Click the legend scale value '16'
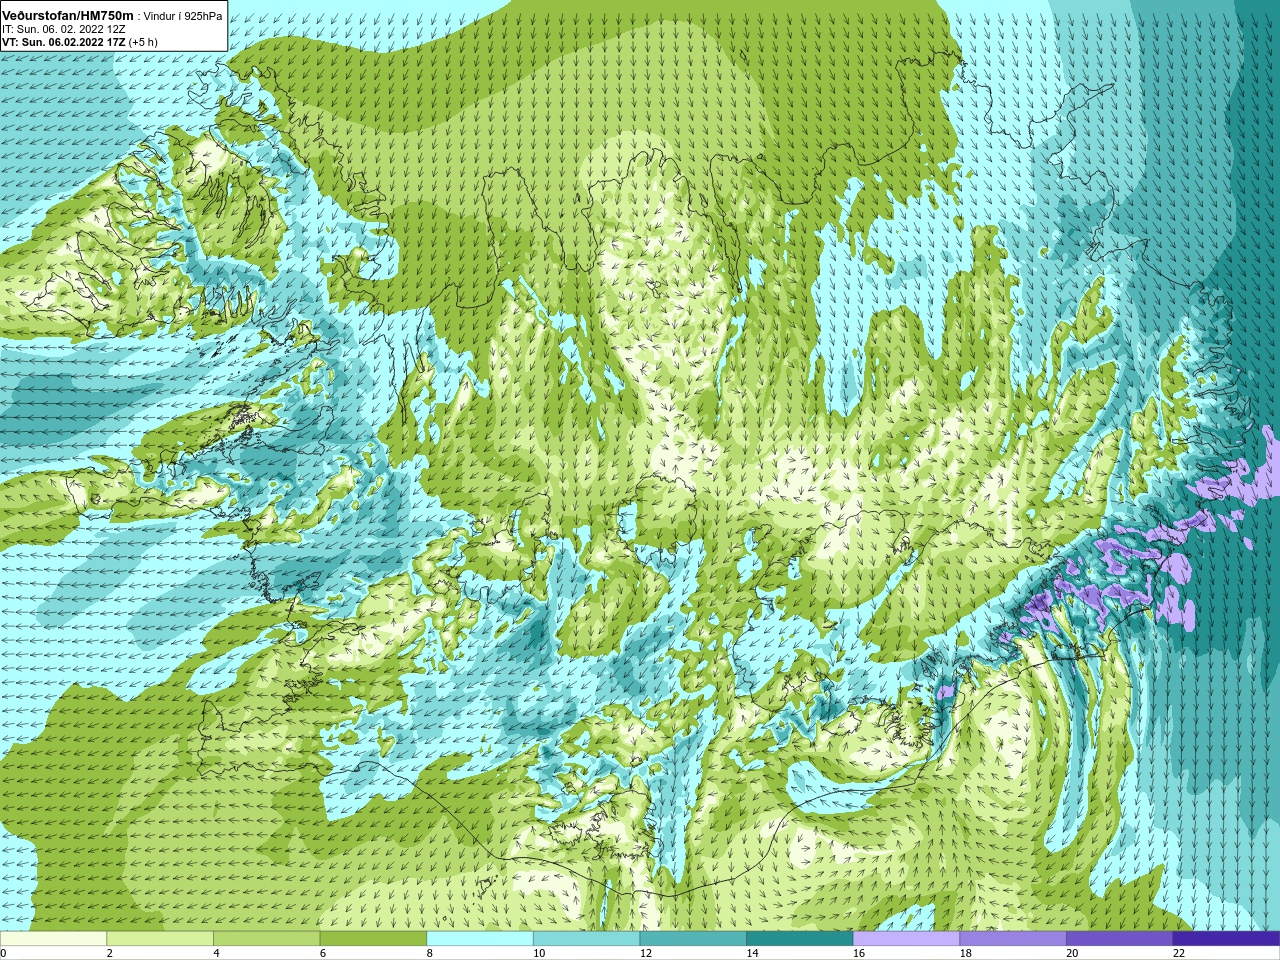Screen dimensions: 1280x960 pyautogui.click(x=859, y=953)
